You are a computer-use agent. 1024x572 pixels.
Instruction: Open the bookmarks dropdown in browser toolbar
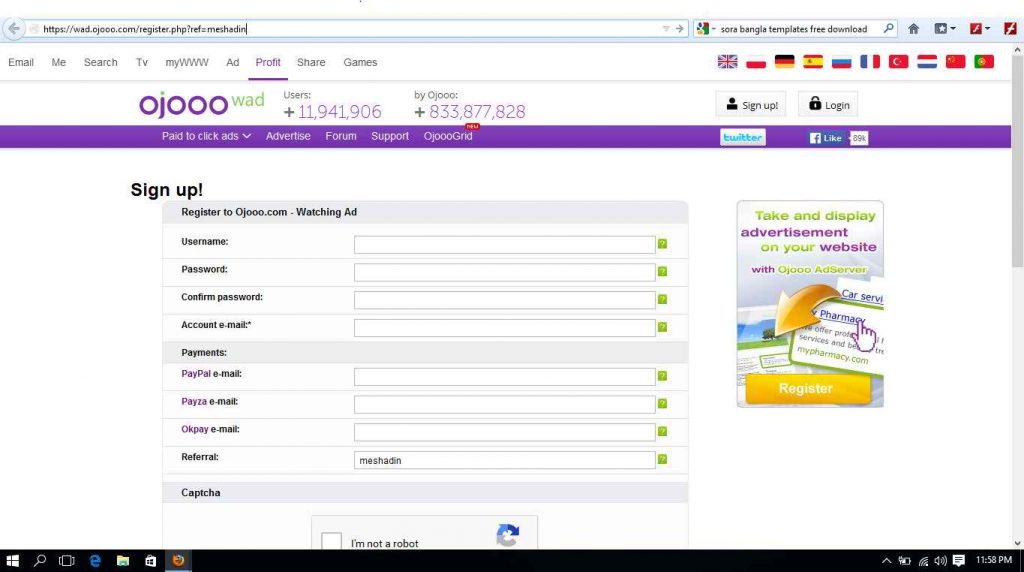point(944,29)
